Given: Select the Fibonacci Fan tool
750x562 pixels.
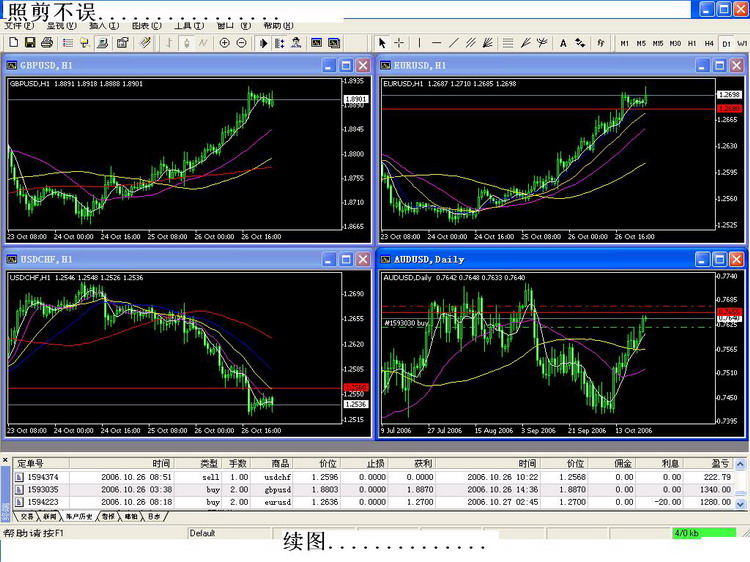Looking at the screenshot, I should [x=525, y=43].
